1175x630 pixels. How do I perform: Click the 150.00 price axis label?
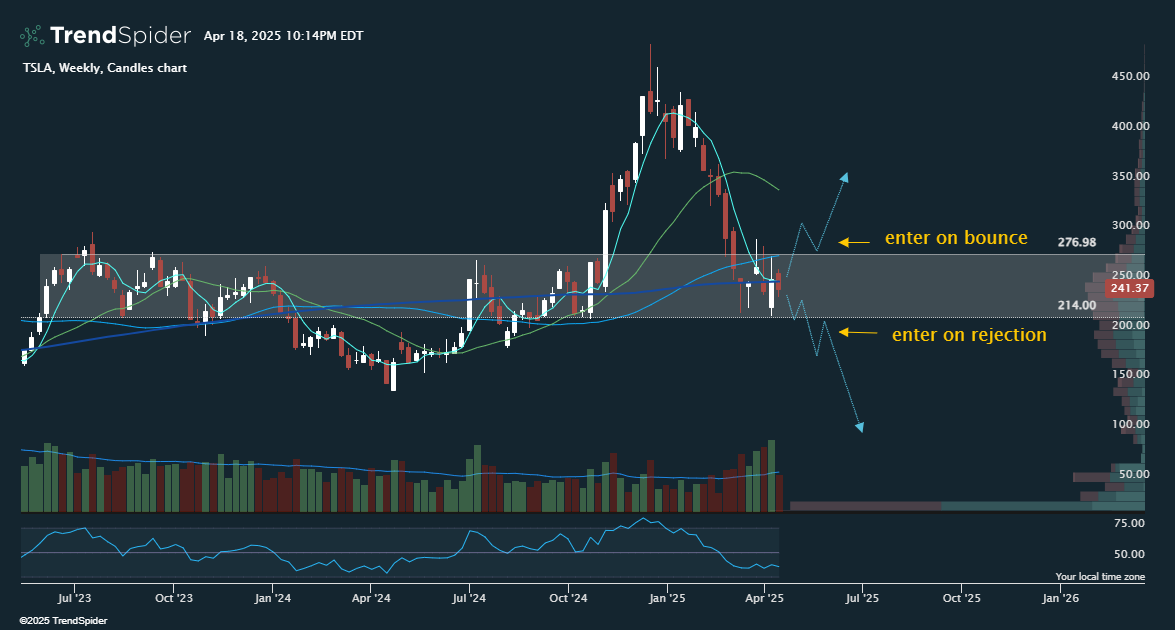point(1131,374)
